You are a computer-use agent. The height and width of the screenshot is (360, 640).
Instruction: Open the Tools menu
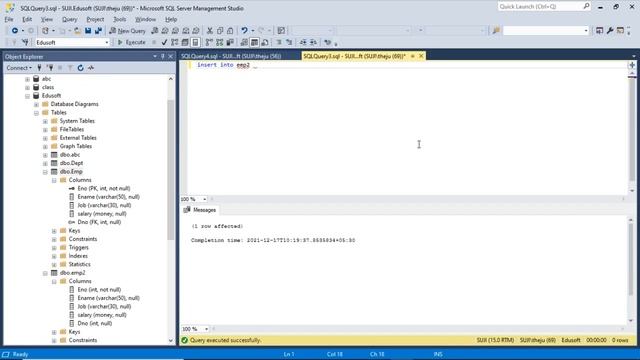120,19
